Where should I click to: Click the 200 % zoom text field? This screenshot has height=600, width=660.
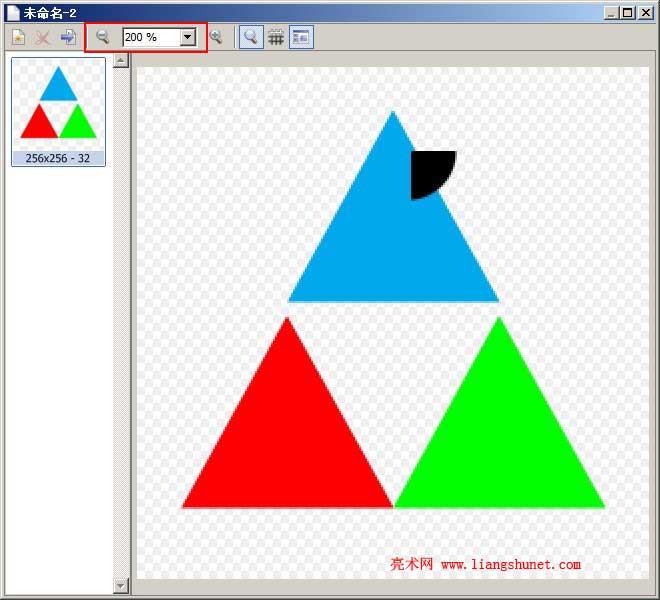click(x=150, y=37)
